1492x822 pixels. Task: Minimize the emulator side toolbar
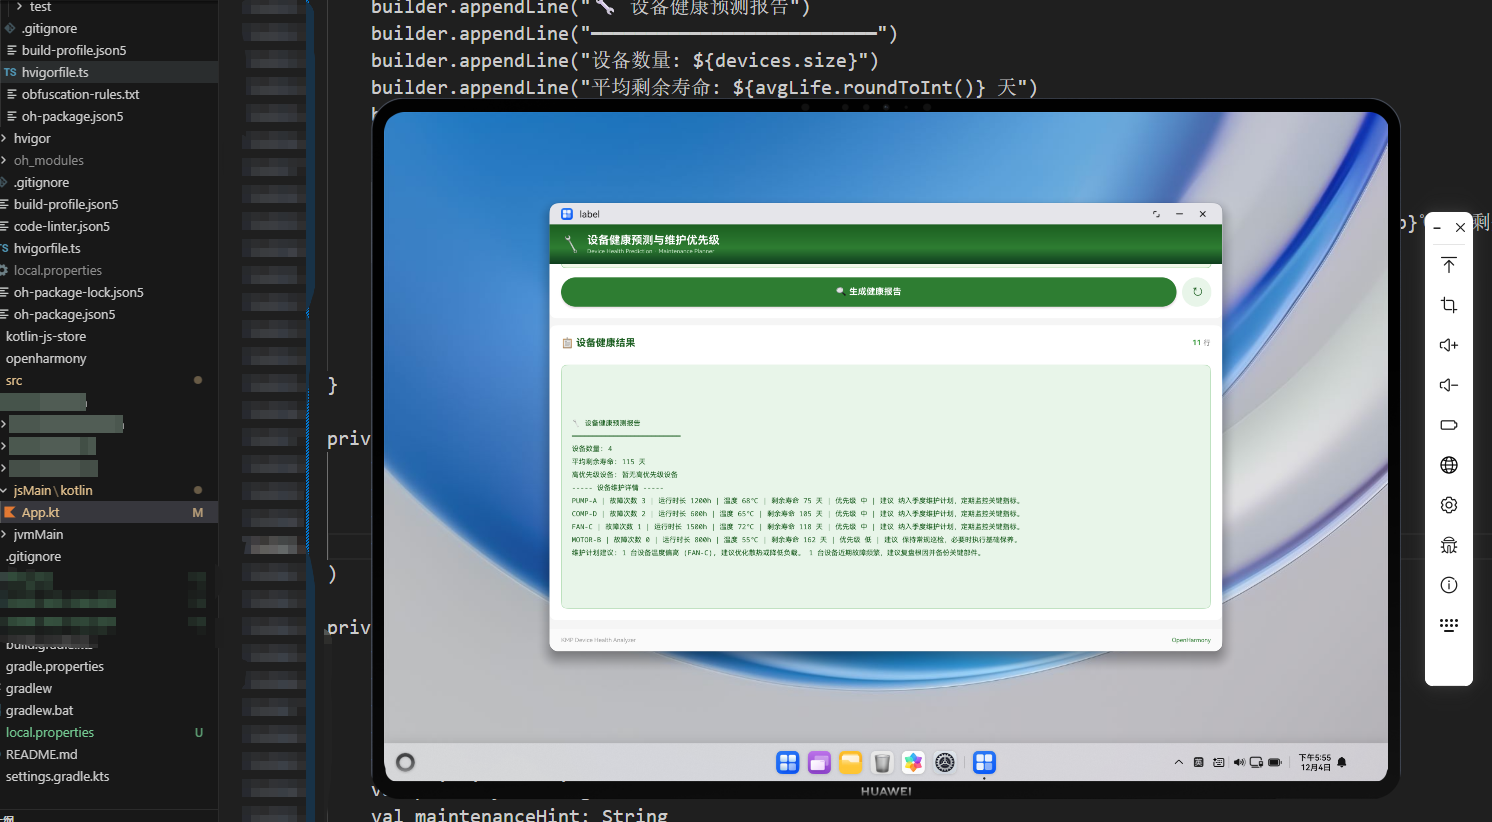point(1437,228)
